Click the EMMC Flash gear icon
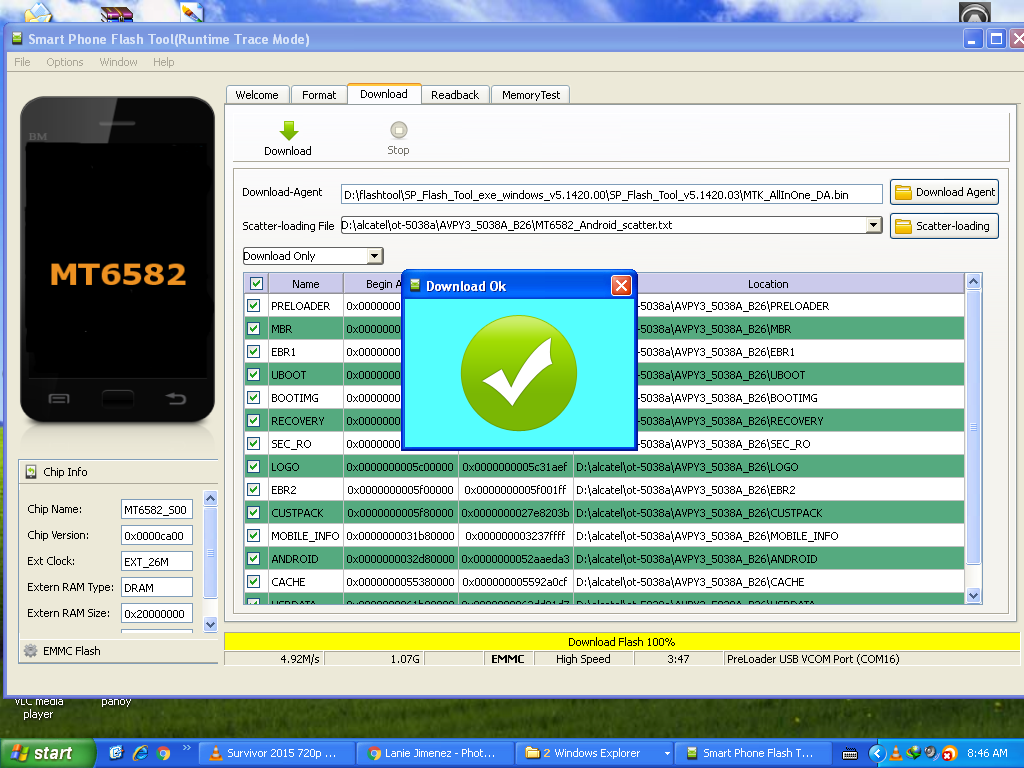Image resolution: width=1024 pixels, height=768 pixels. coord(30,651)
